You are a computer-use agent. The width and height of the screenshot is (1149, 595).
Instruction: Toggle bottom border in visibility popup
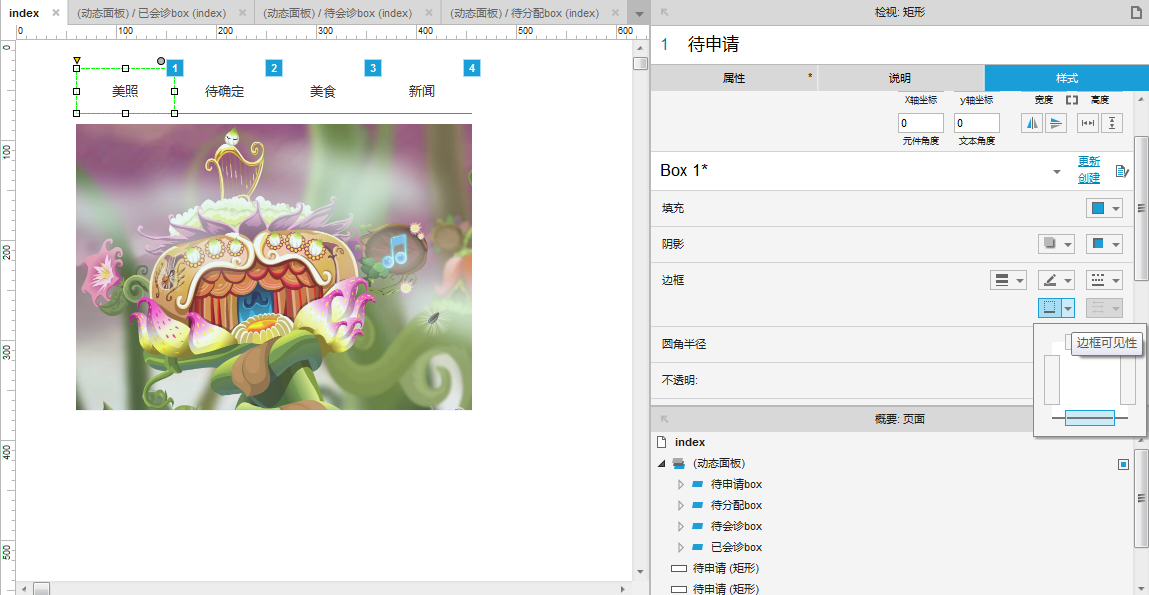(1090, 418)
